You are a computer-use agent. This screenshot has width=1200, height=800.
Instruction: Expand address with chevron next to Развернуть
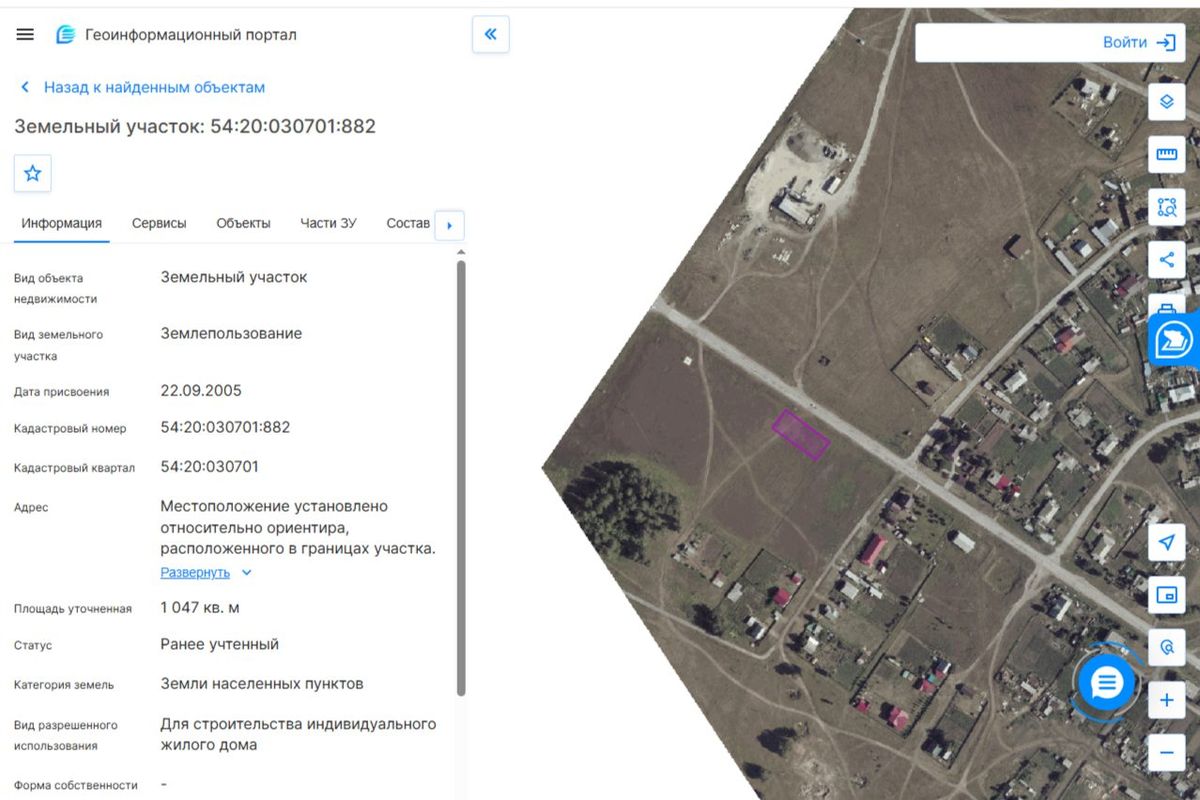pos(247,573)
